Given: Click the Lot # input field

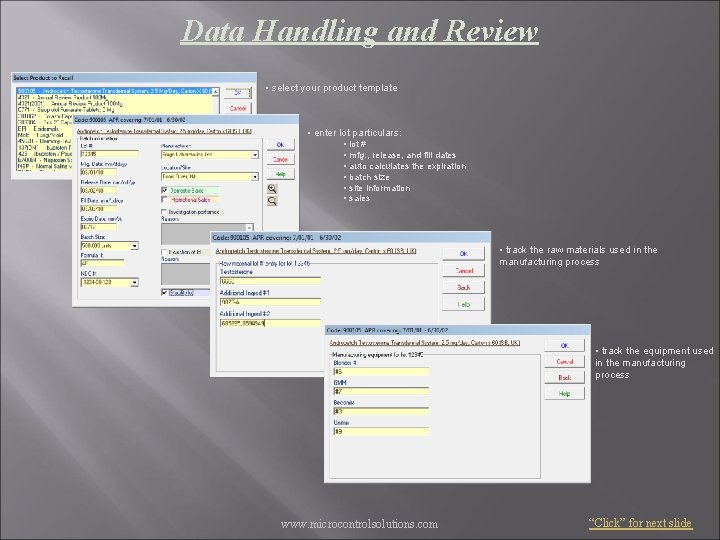Looking at the screenshot, I should pyautogui.click(x=109, y=154).
